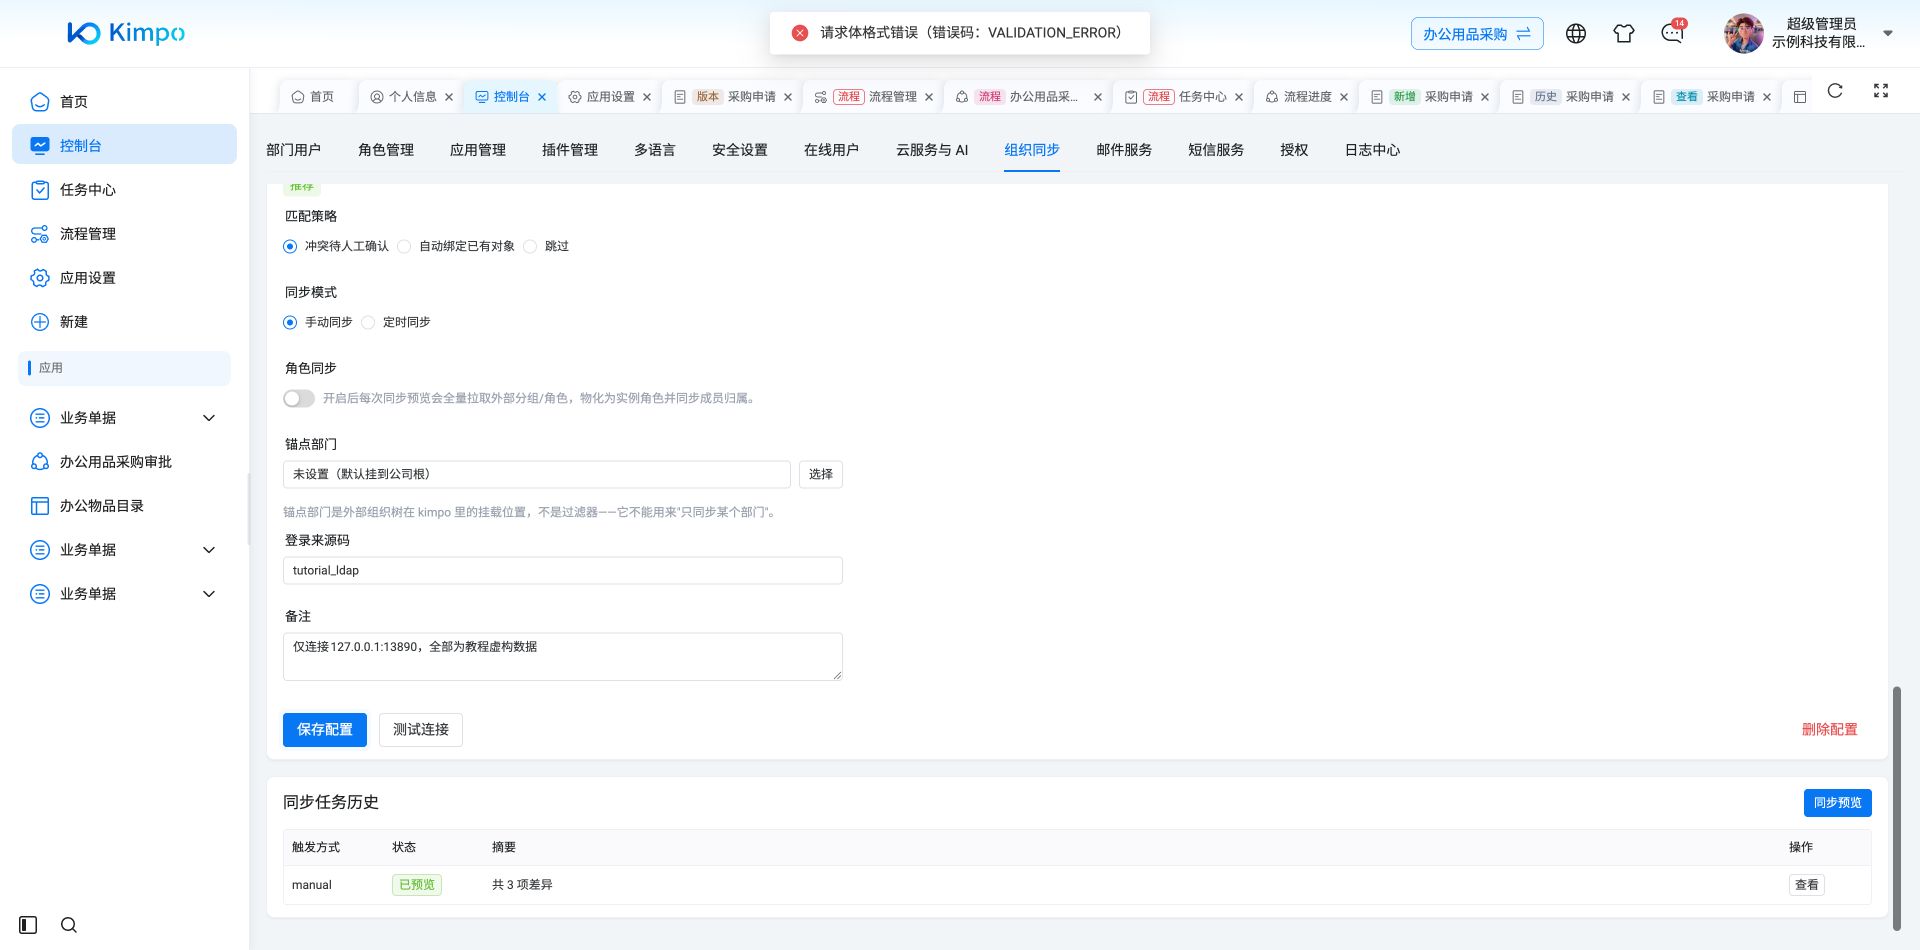The width and height of the screenshot is (1920, 950).
Task: Click 查看 in the manual sync row
Action: [x=1807, y=885]
